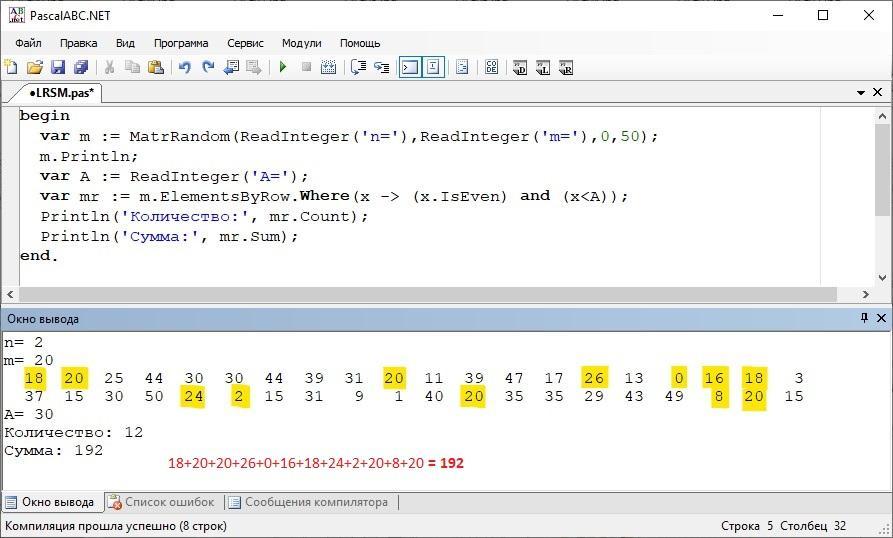Toggle the input panel toolbar button

pyautogui.click(x=433, y=67)
